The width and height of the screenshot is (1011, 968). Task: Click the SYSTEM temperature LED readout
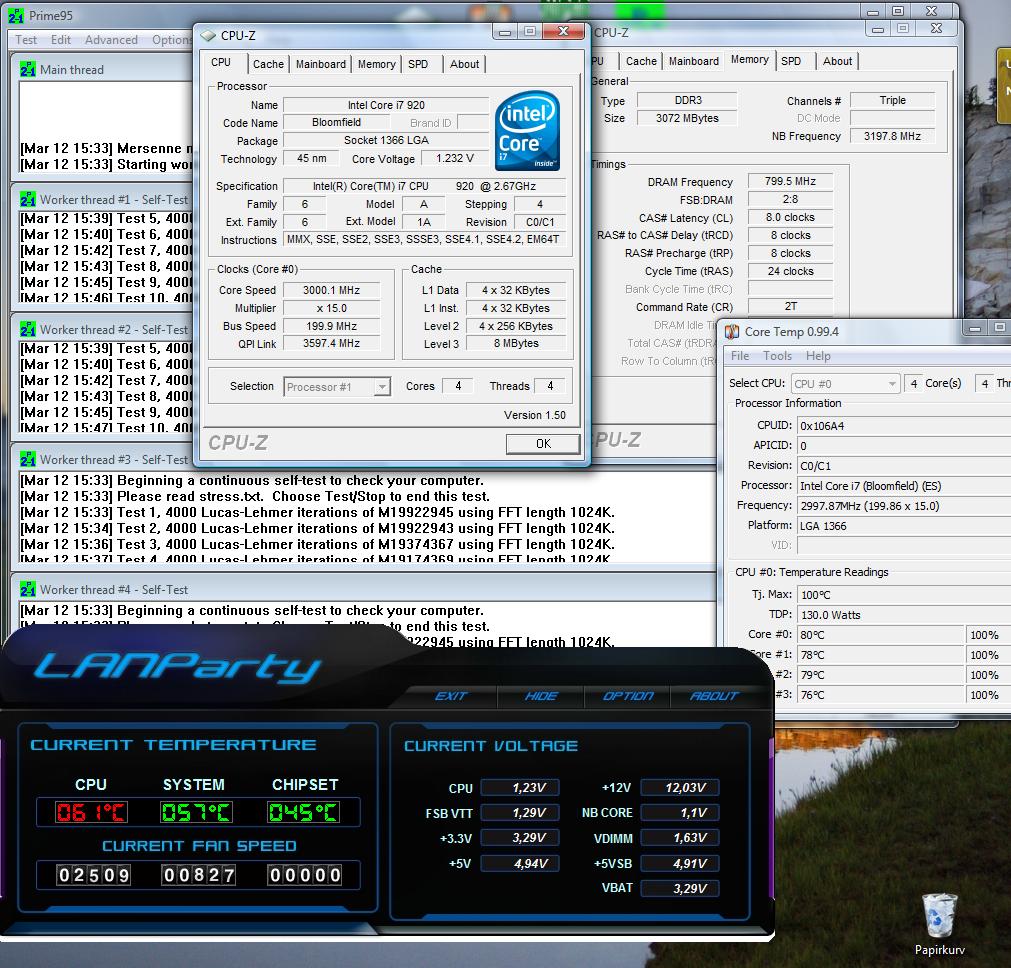196,812
